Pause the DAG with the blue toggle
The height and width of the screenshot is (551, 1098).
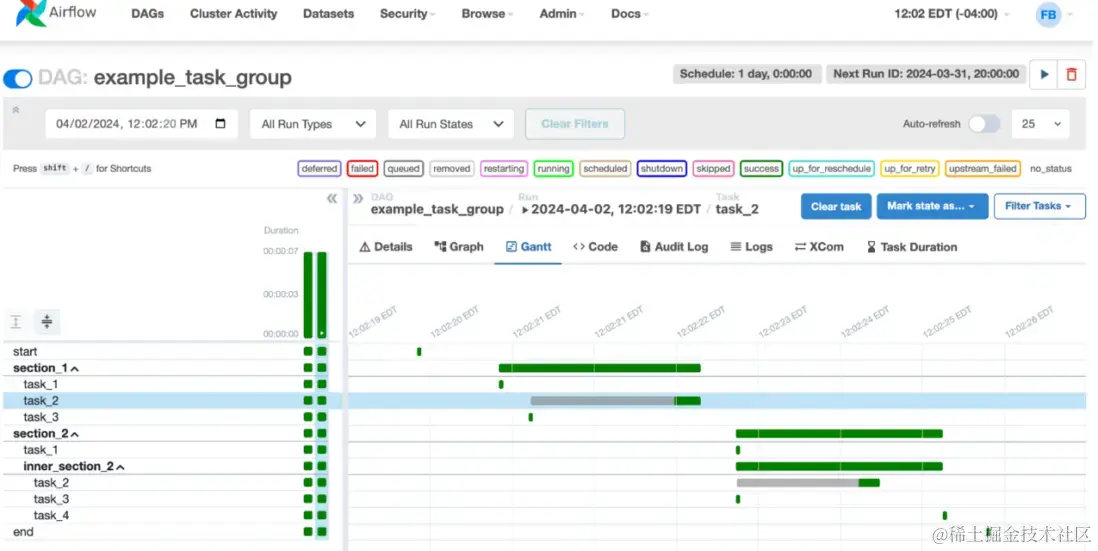(x=18, y=78)
